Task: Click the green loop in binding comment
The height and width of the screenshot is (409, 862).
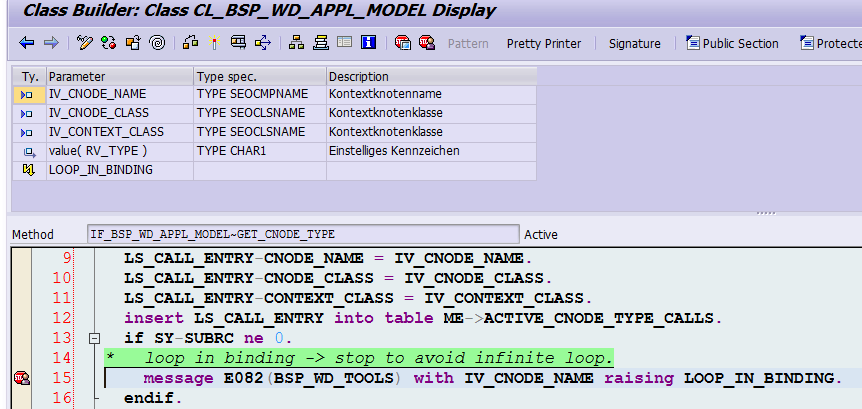Action: 358,358
